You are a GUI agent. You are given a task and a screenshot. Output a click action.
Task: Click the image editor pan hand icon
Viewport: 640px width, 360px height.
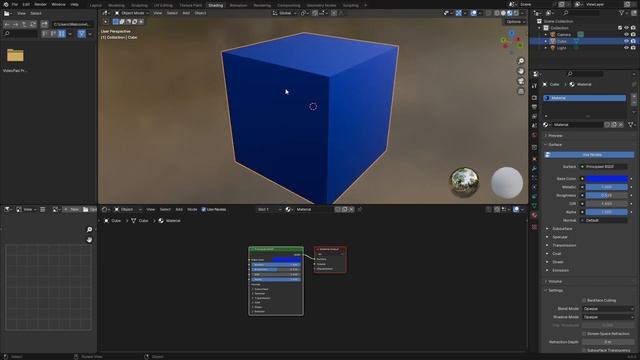pos(89,240)
